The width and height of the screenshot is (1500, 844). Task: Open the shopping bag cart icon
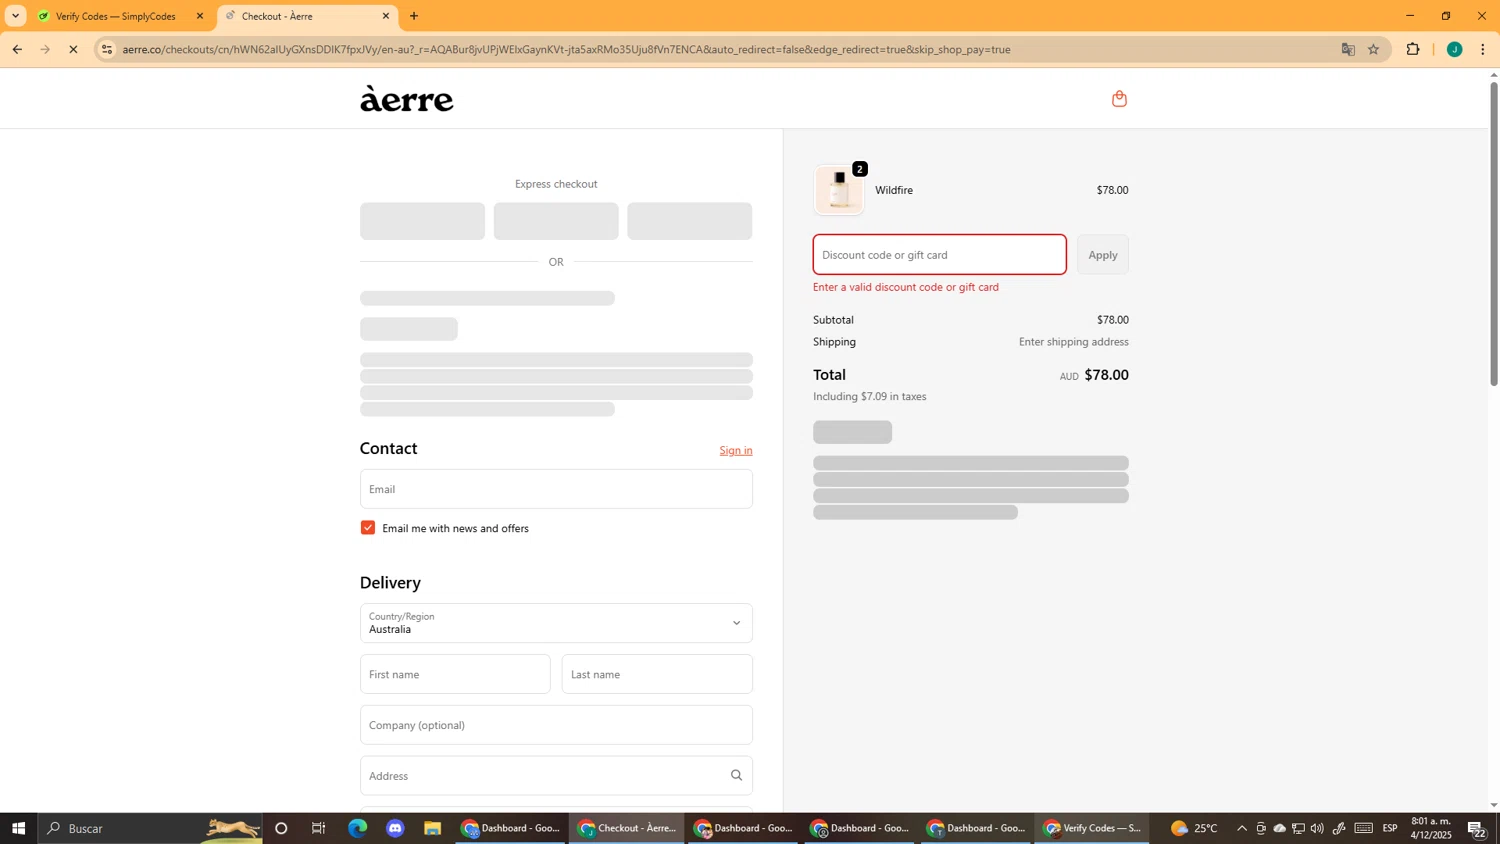pos(1119,98)
